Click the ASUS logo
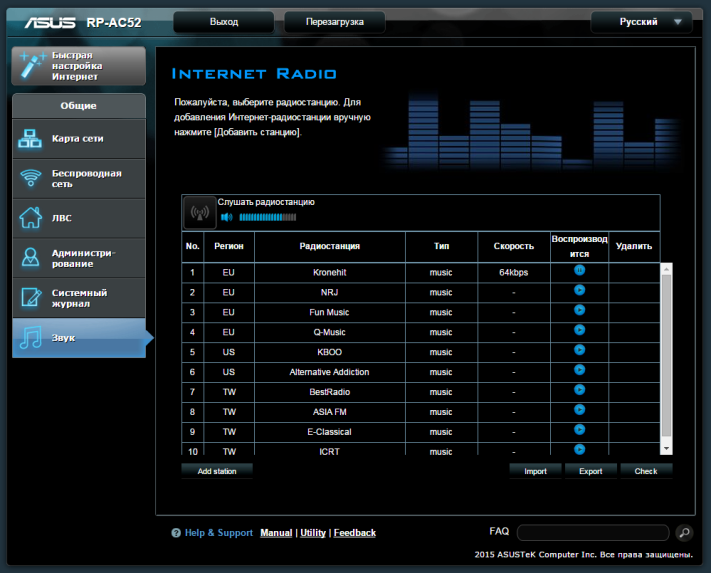711x573 pixels. tap(50, 22)
